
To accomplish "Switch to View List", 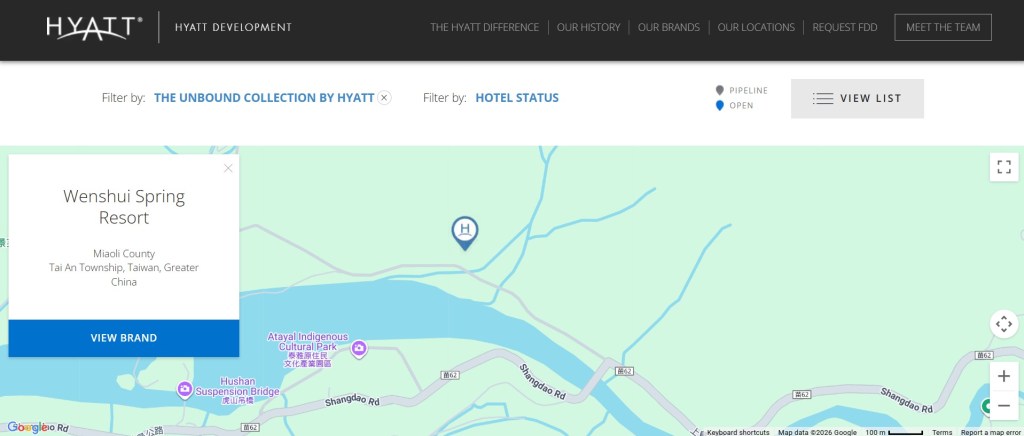I will click(857, 99).
